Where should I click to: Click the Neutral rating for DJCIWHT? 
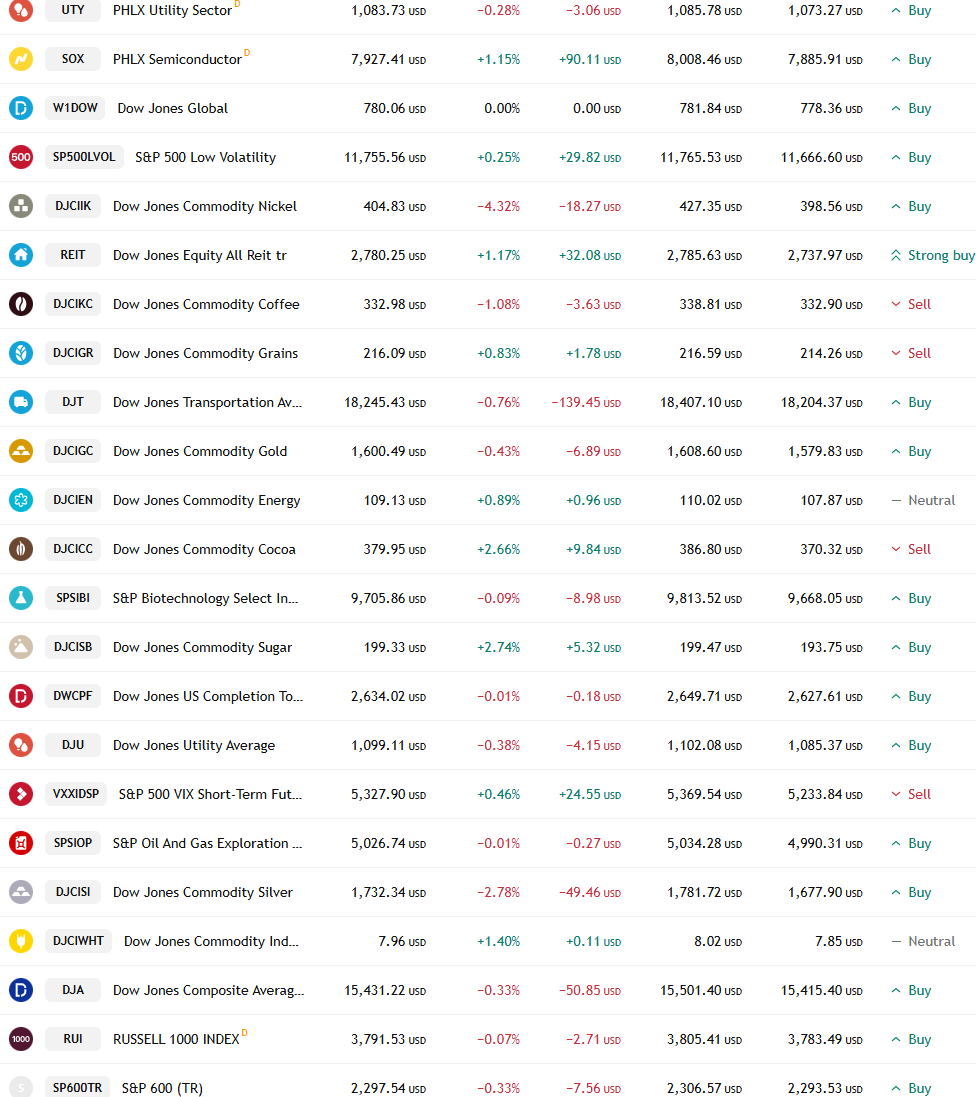pos(923,941)
